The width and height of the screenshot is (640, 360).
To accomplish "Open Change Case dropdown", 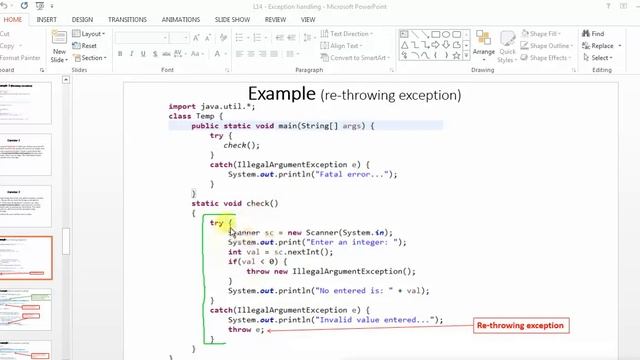I will point(197,53).
